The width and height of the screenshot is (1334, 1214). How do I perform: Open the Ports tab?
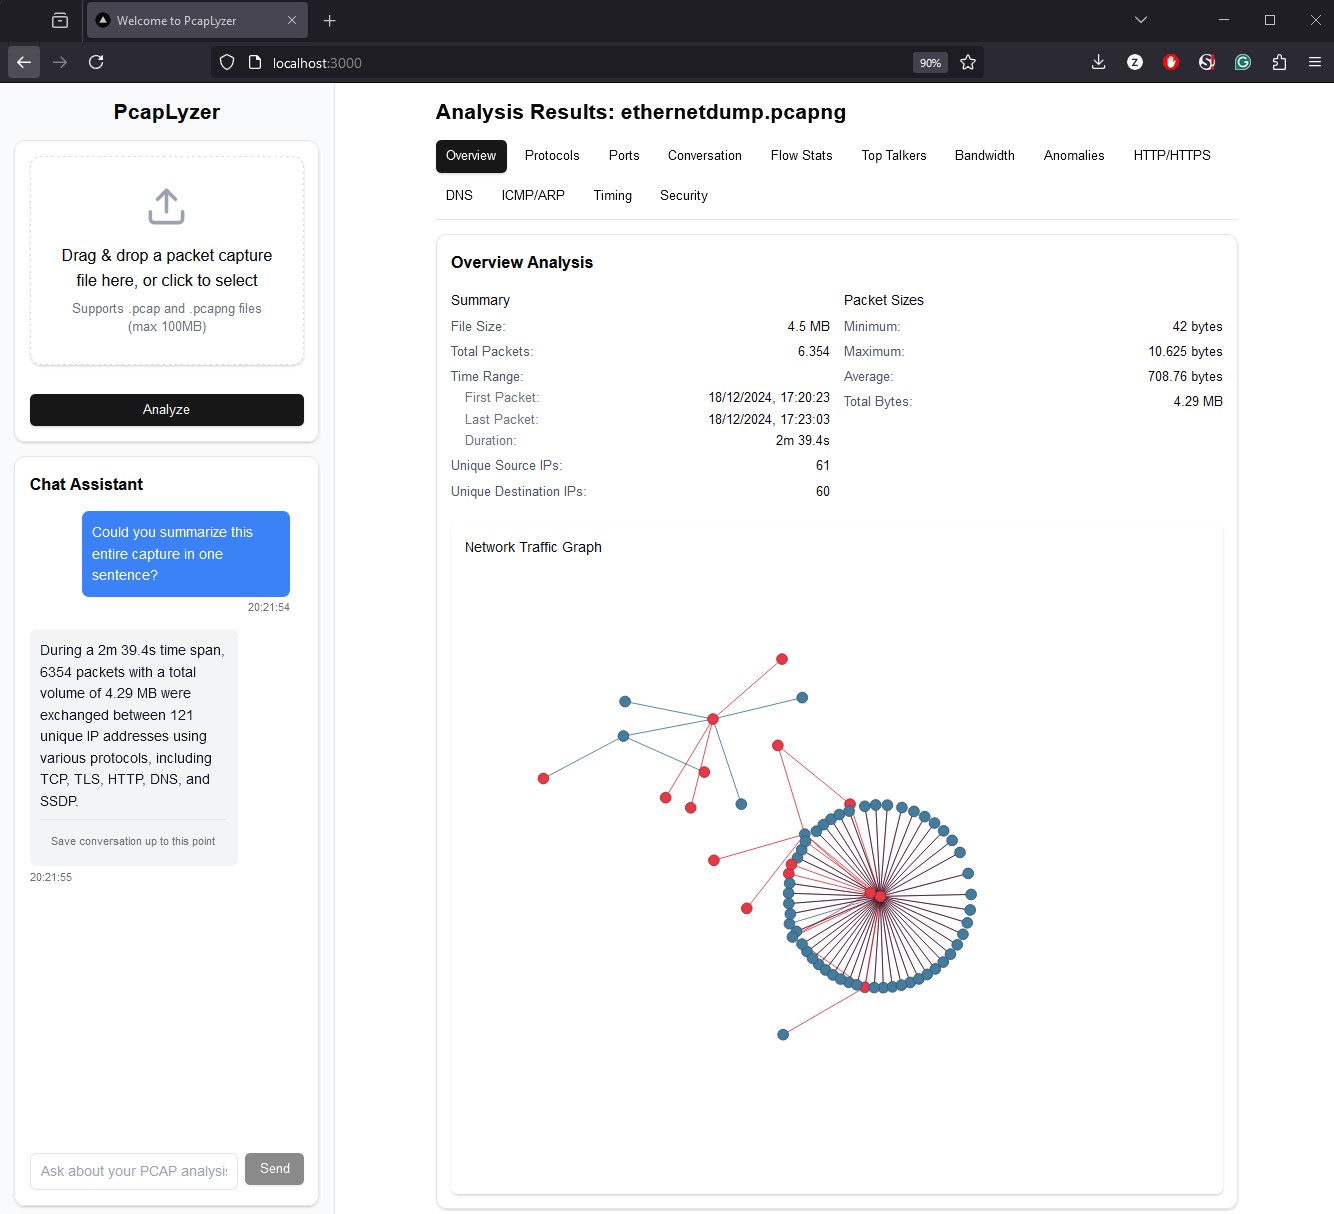click(x=624, y=156)
